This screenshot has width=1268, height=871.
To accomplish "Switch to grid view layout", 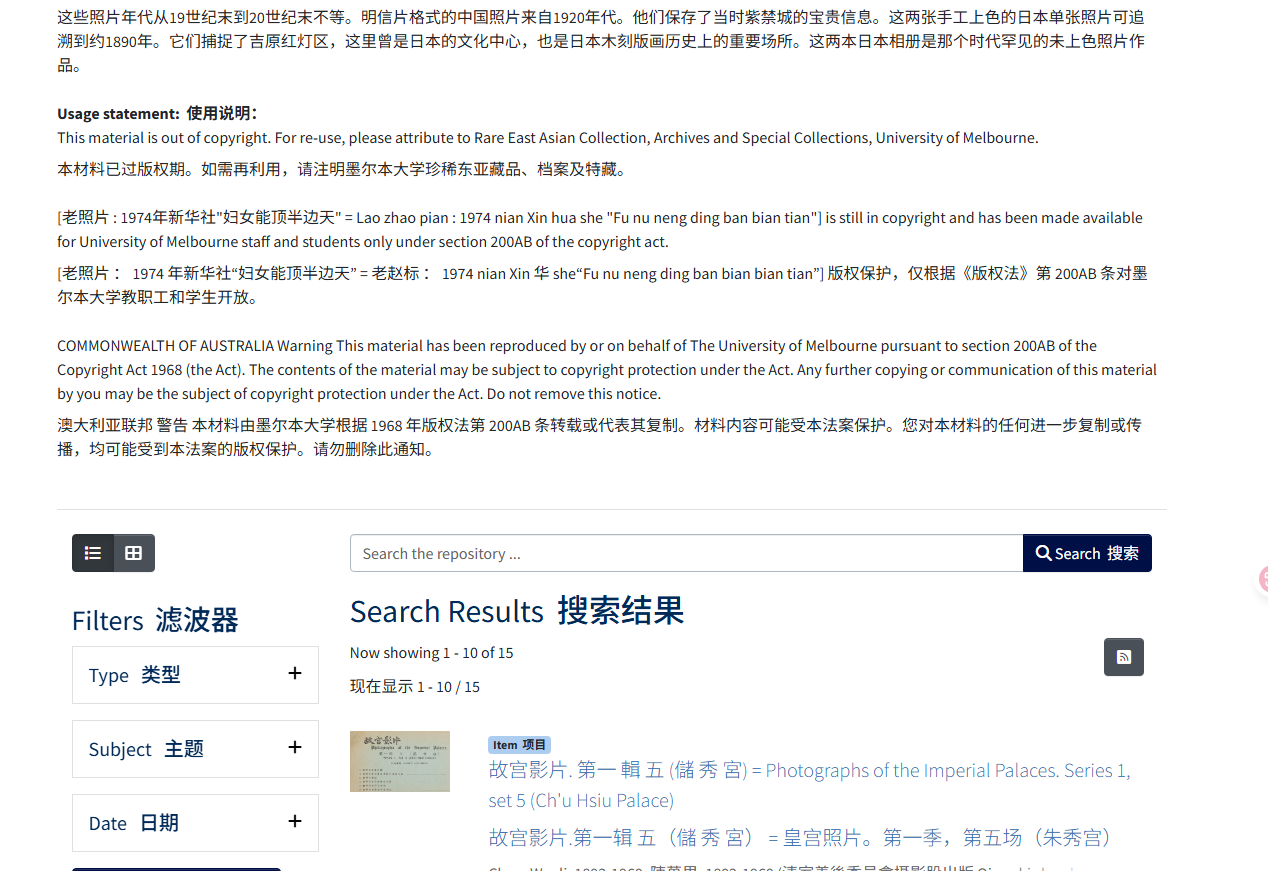I will (x=134, y=553).
